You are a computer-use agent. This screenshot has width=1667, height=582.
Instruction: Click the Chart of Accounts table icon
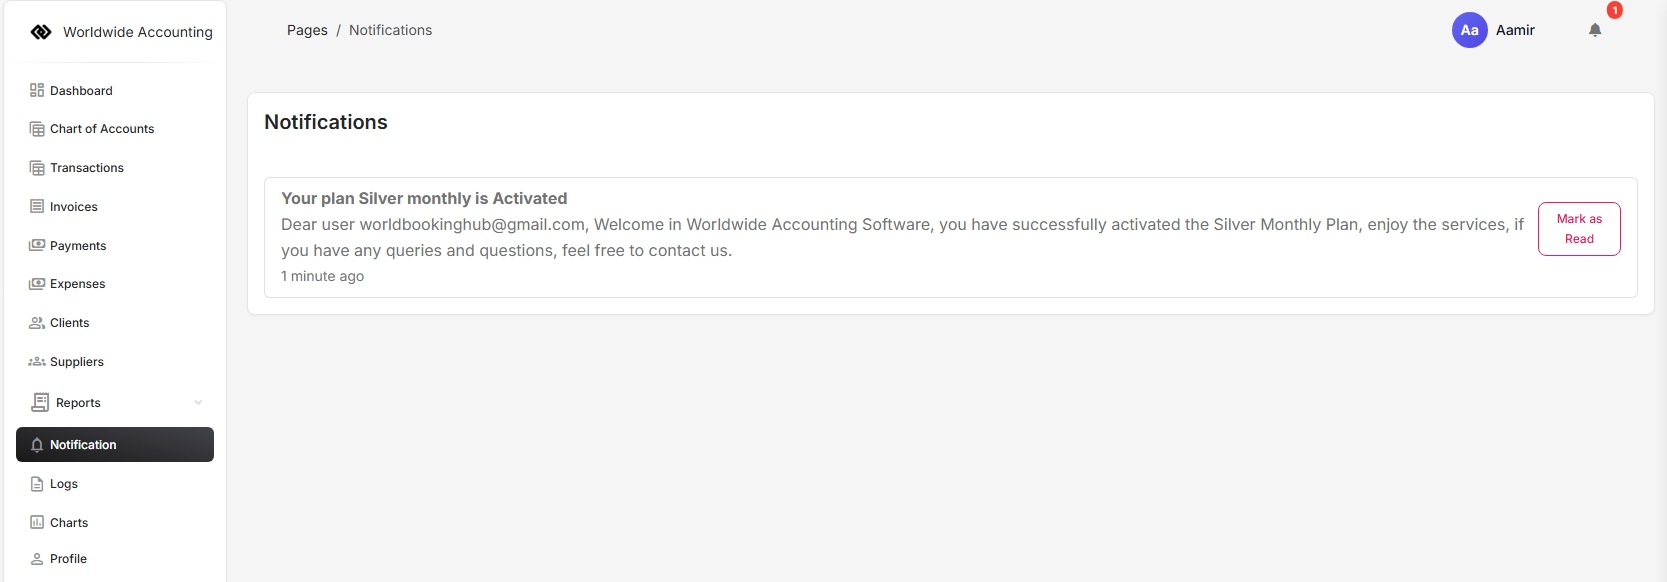pyautogui.click(x=37, y=129)
